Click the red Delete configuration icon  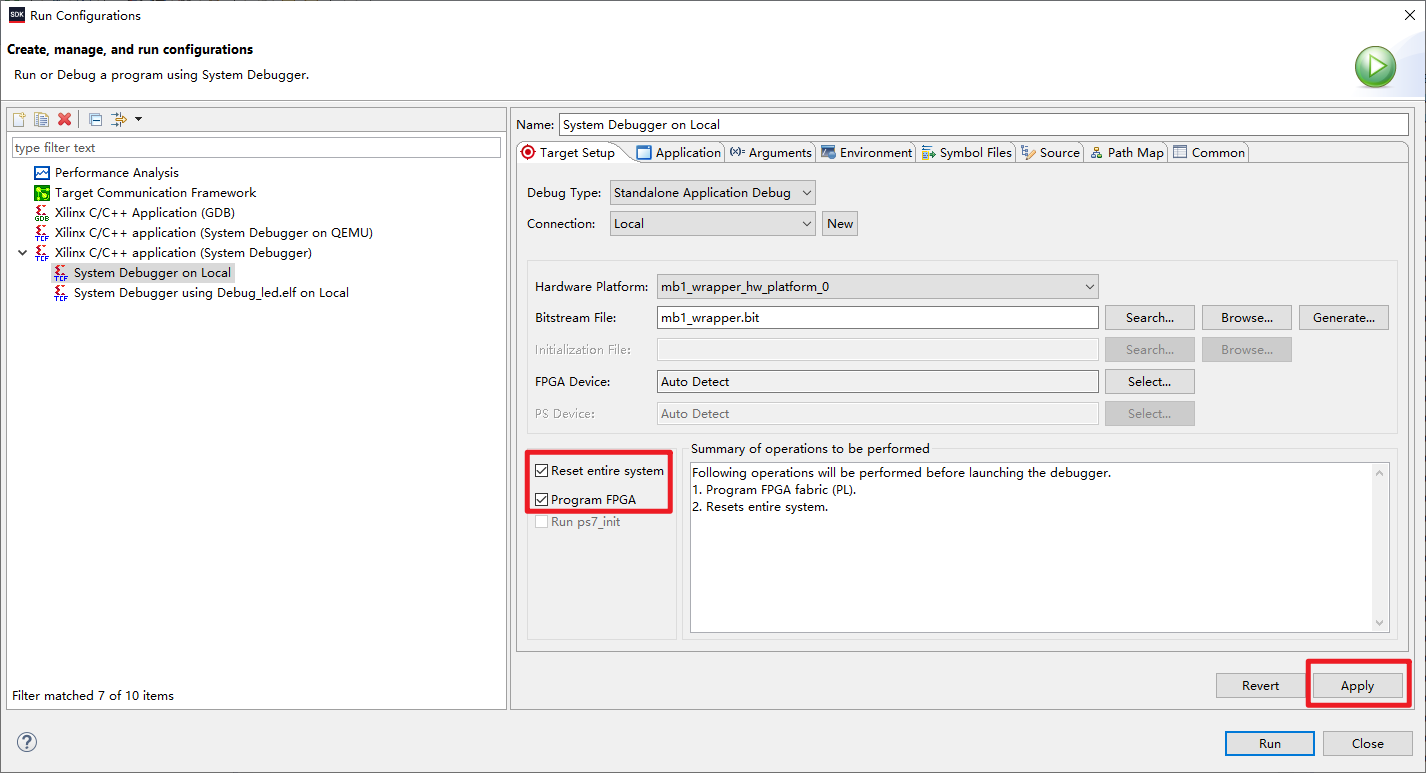coord(64,119)
